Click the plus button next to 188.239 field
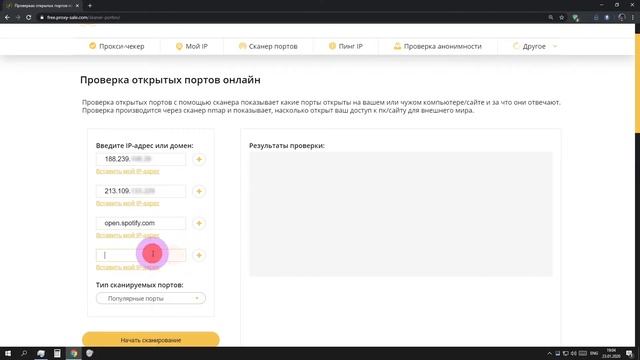 [199, 159]
